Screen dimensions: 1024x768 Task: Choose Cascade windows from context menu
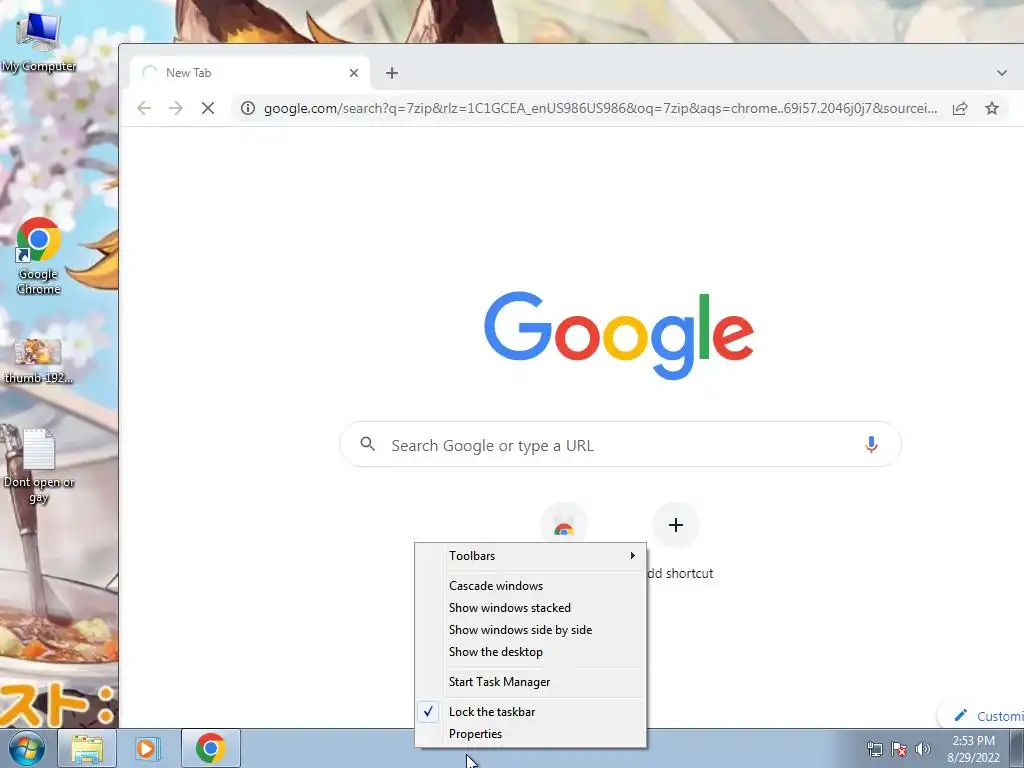point(530,586)
